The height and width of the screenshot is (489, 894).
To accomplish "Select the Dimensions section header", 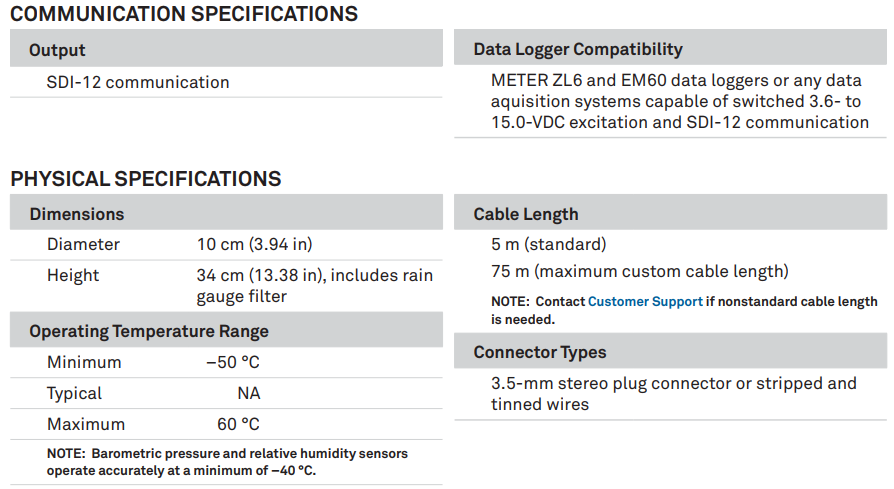I will click(x=226, y=212).
